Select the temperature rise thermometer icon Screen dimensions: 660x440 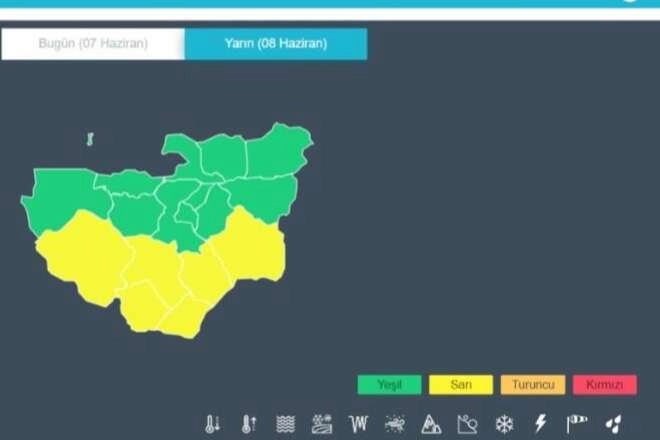249,424
